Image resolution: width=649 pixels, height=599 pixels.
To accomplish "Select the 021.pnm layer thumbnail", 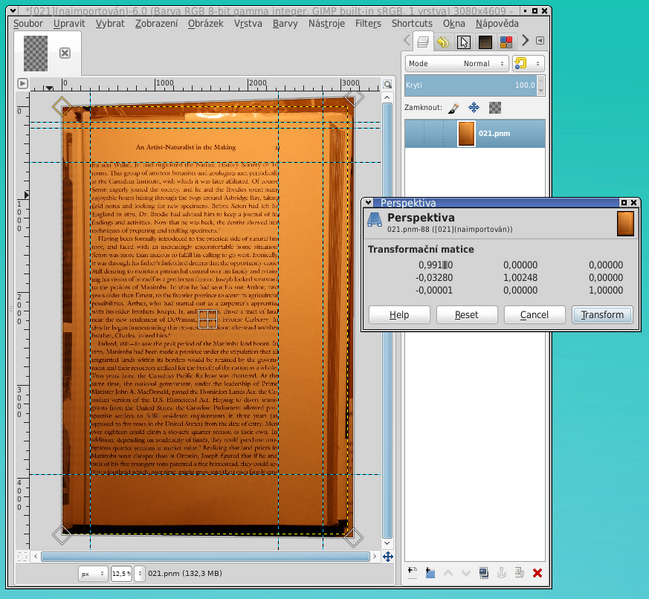I will pyautogui.click(x=466, y=133).
